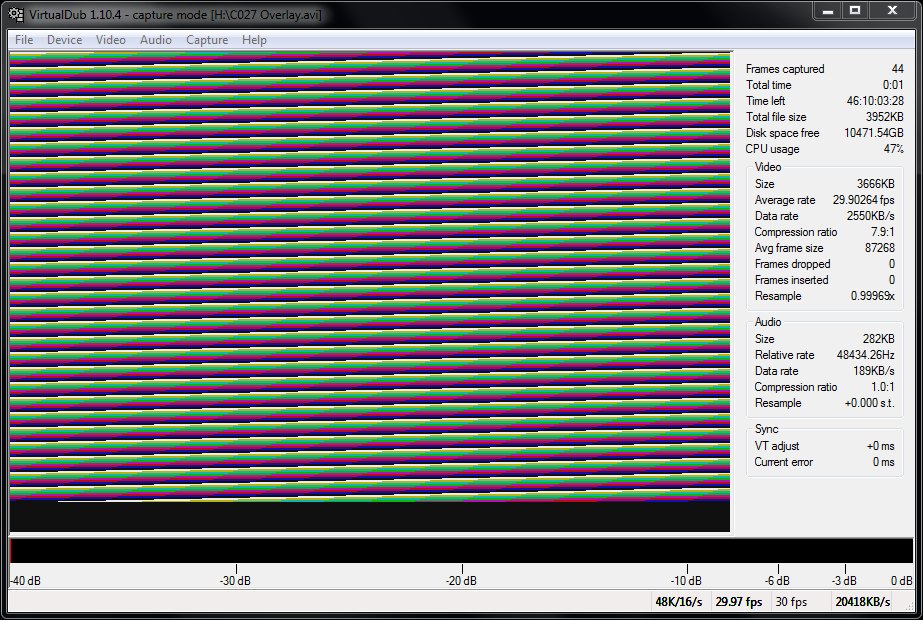Click the Current error value 0 ms

(x=883, y=462)
